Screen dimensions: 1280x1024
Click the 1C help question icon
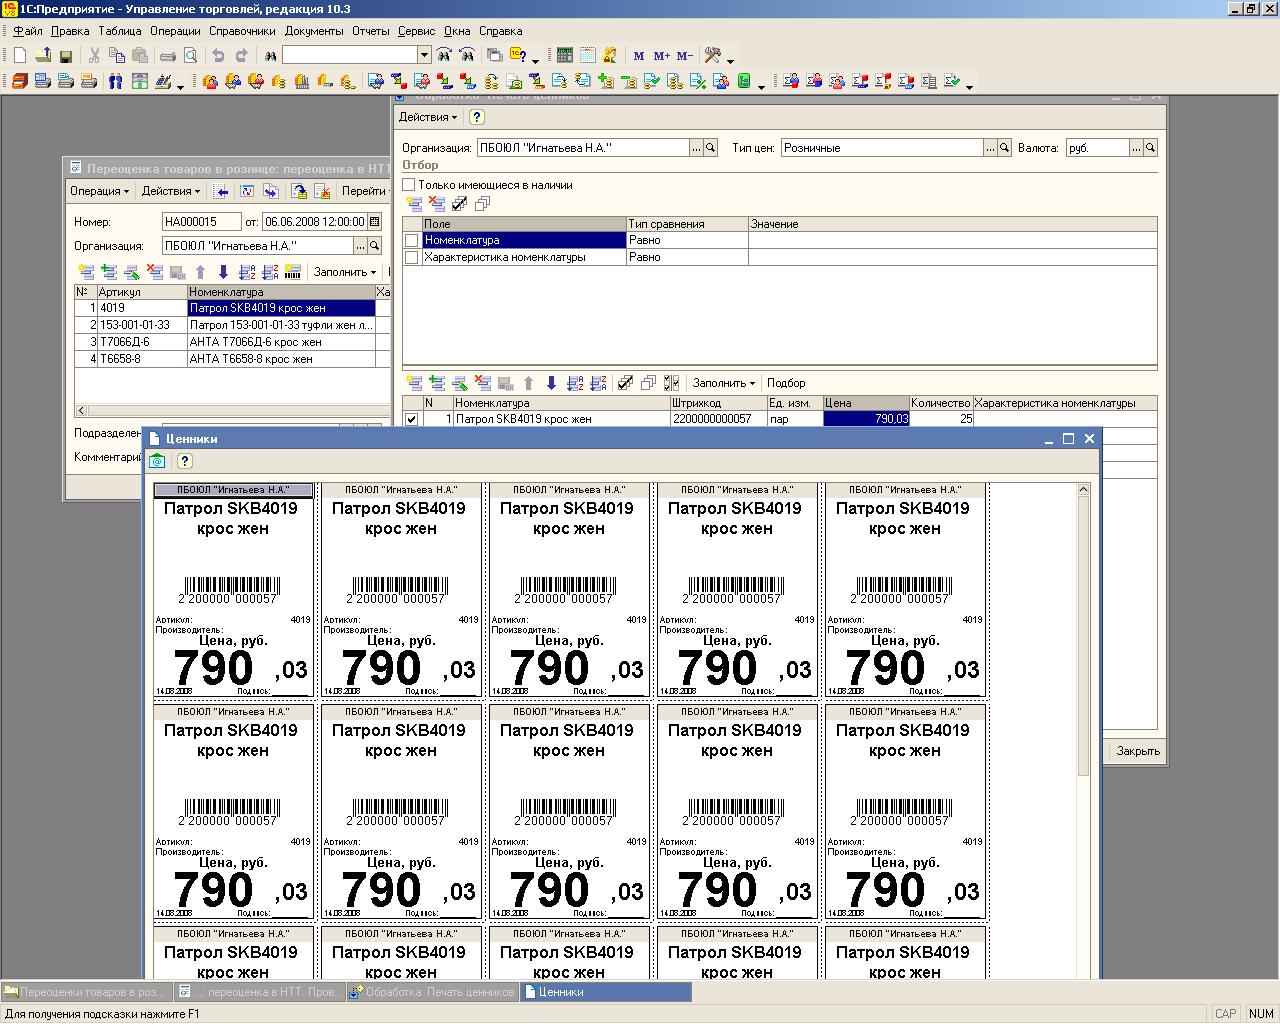pyautogui.click(x=518, y=56)
